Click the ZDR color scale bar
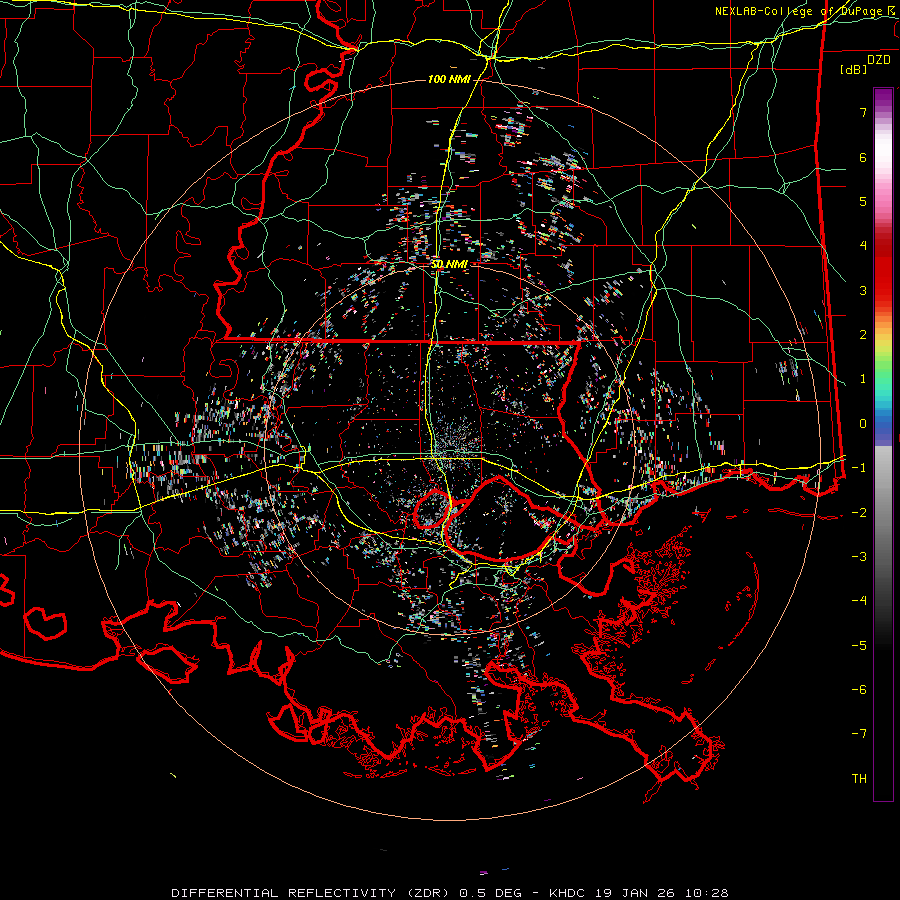This screenshot has height=900, width=900. point(883,444)
